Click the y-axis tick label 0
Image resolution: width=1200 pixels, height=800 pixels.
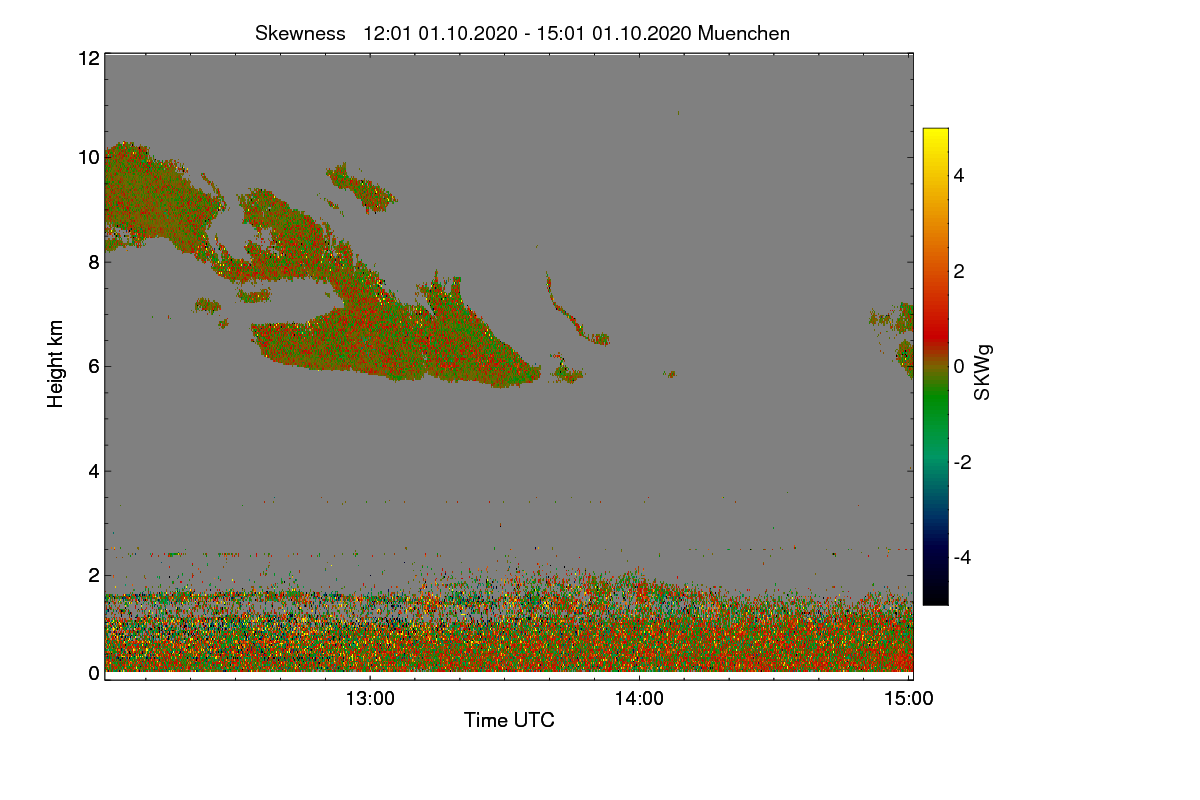coord(94,673)
